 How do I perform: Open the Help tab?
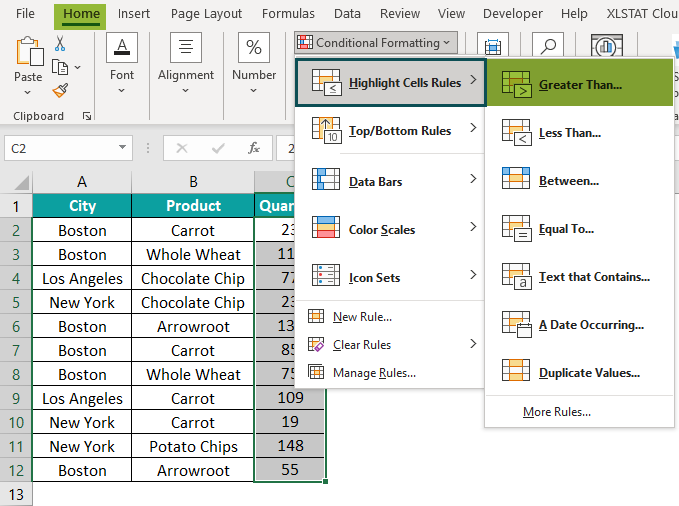coord(574,13)
